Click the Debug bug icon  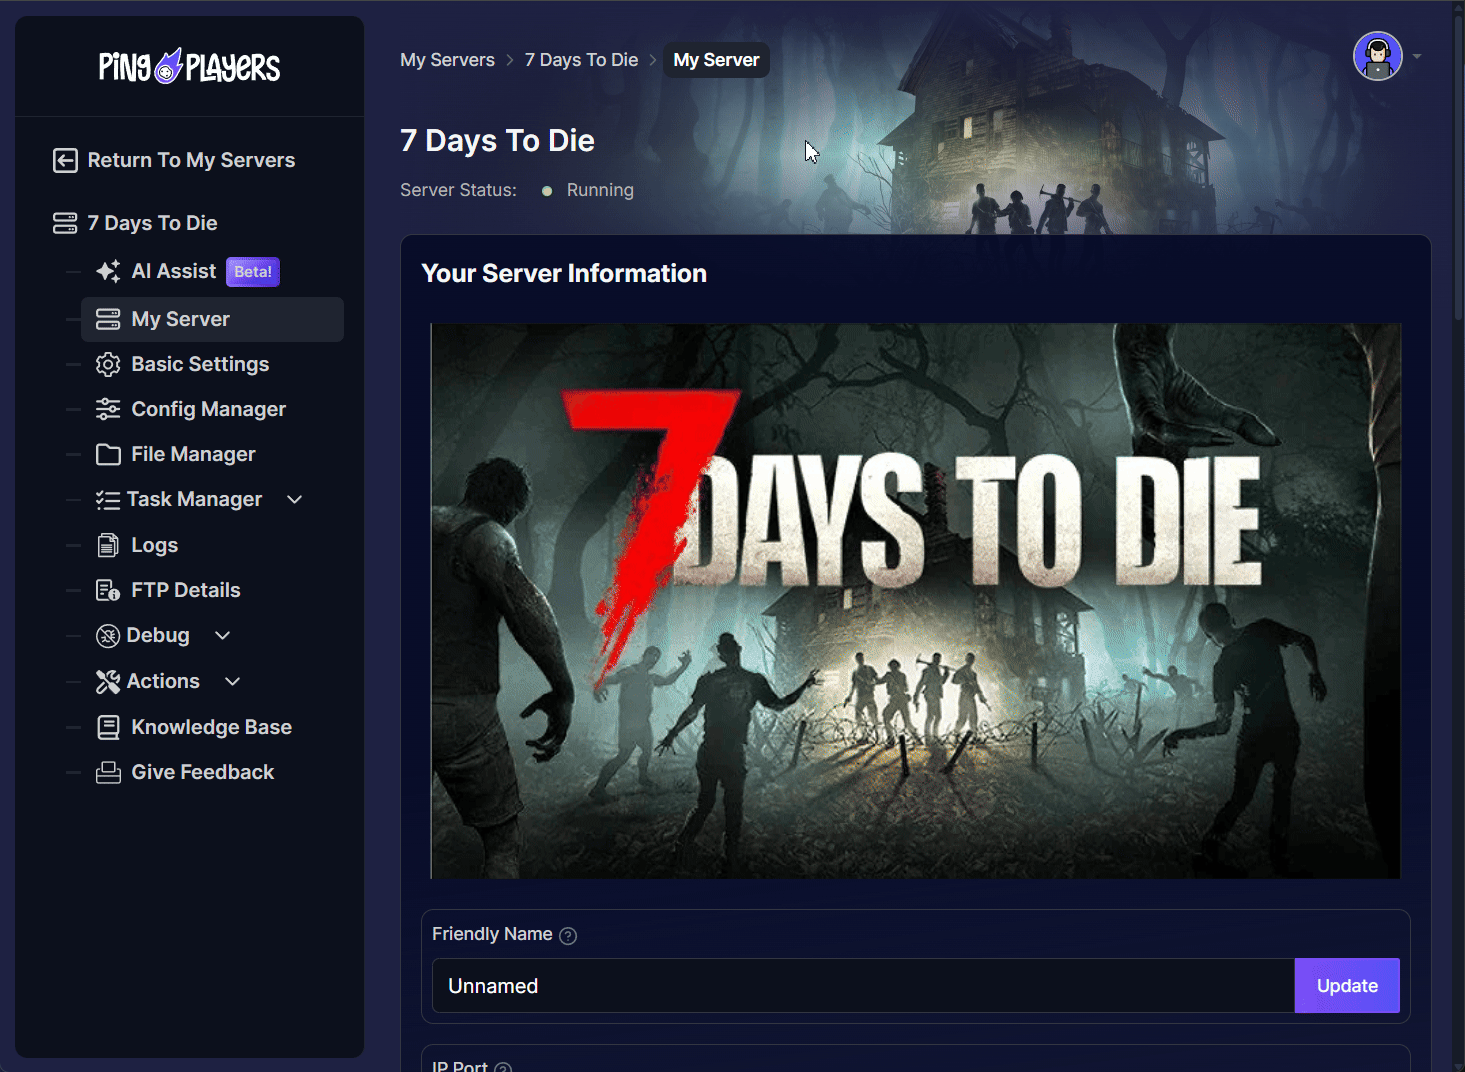(108, 636)
